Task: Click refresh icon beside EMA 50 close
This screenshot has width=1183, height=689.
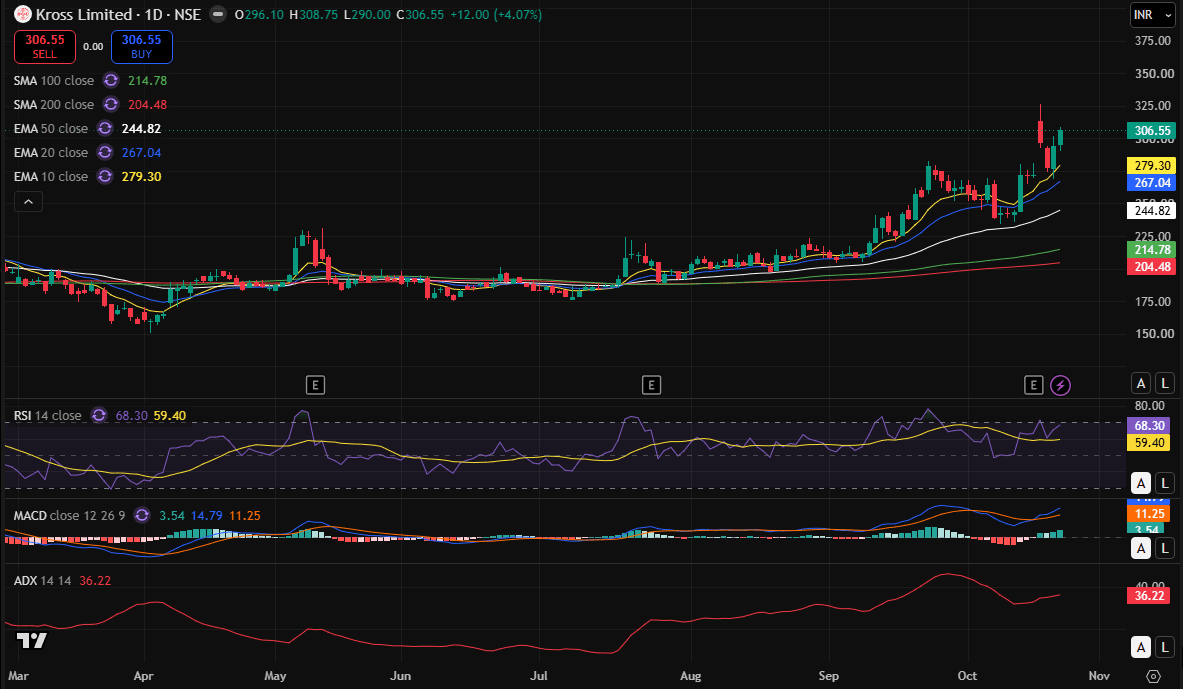Action: point(105,128)
